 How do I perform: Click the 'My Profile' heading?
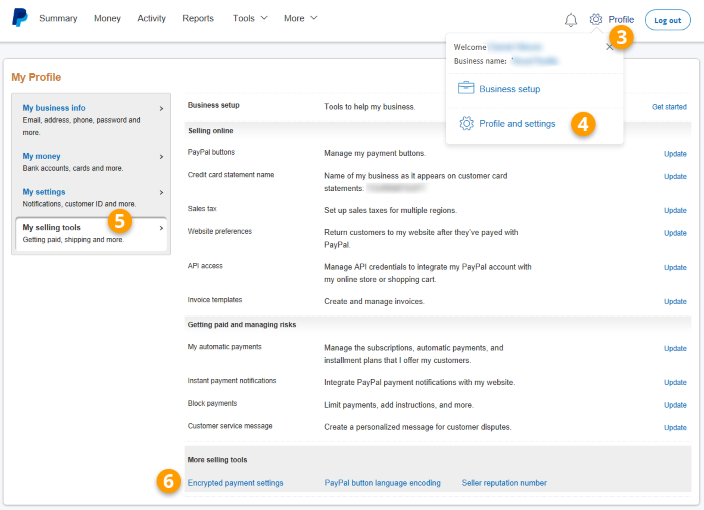pyautogui.click(x=36, y=77)
